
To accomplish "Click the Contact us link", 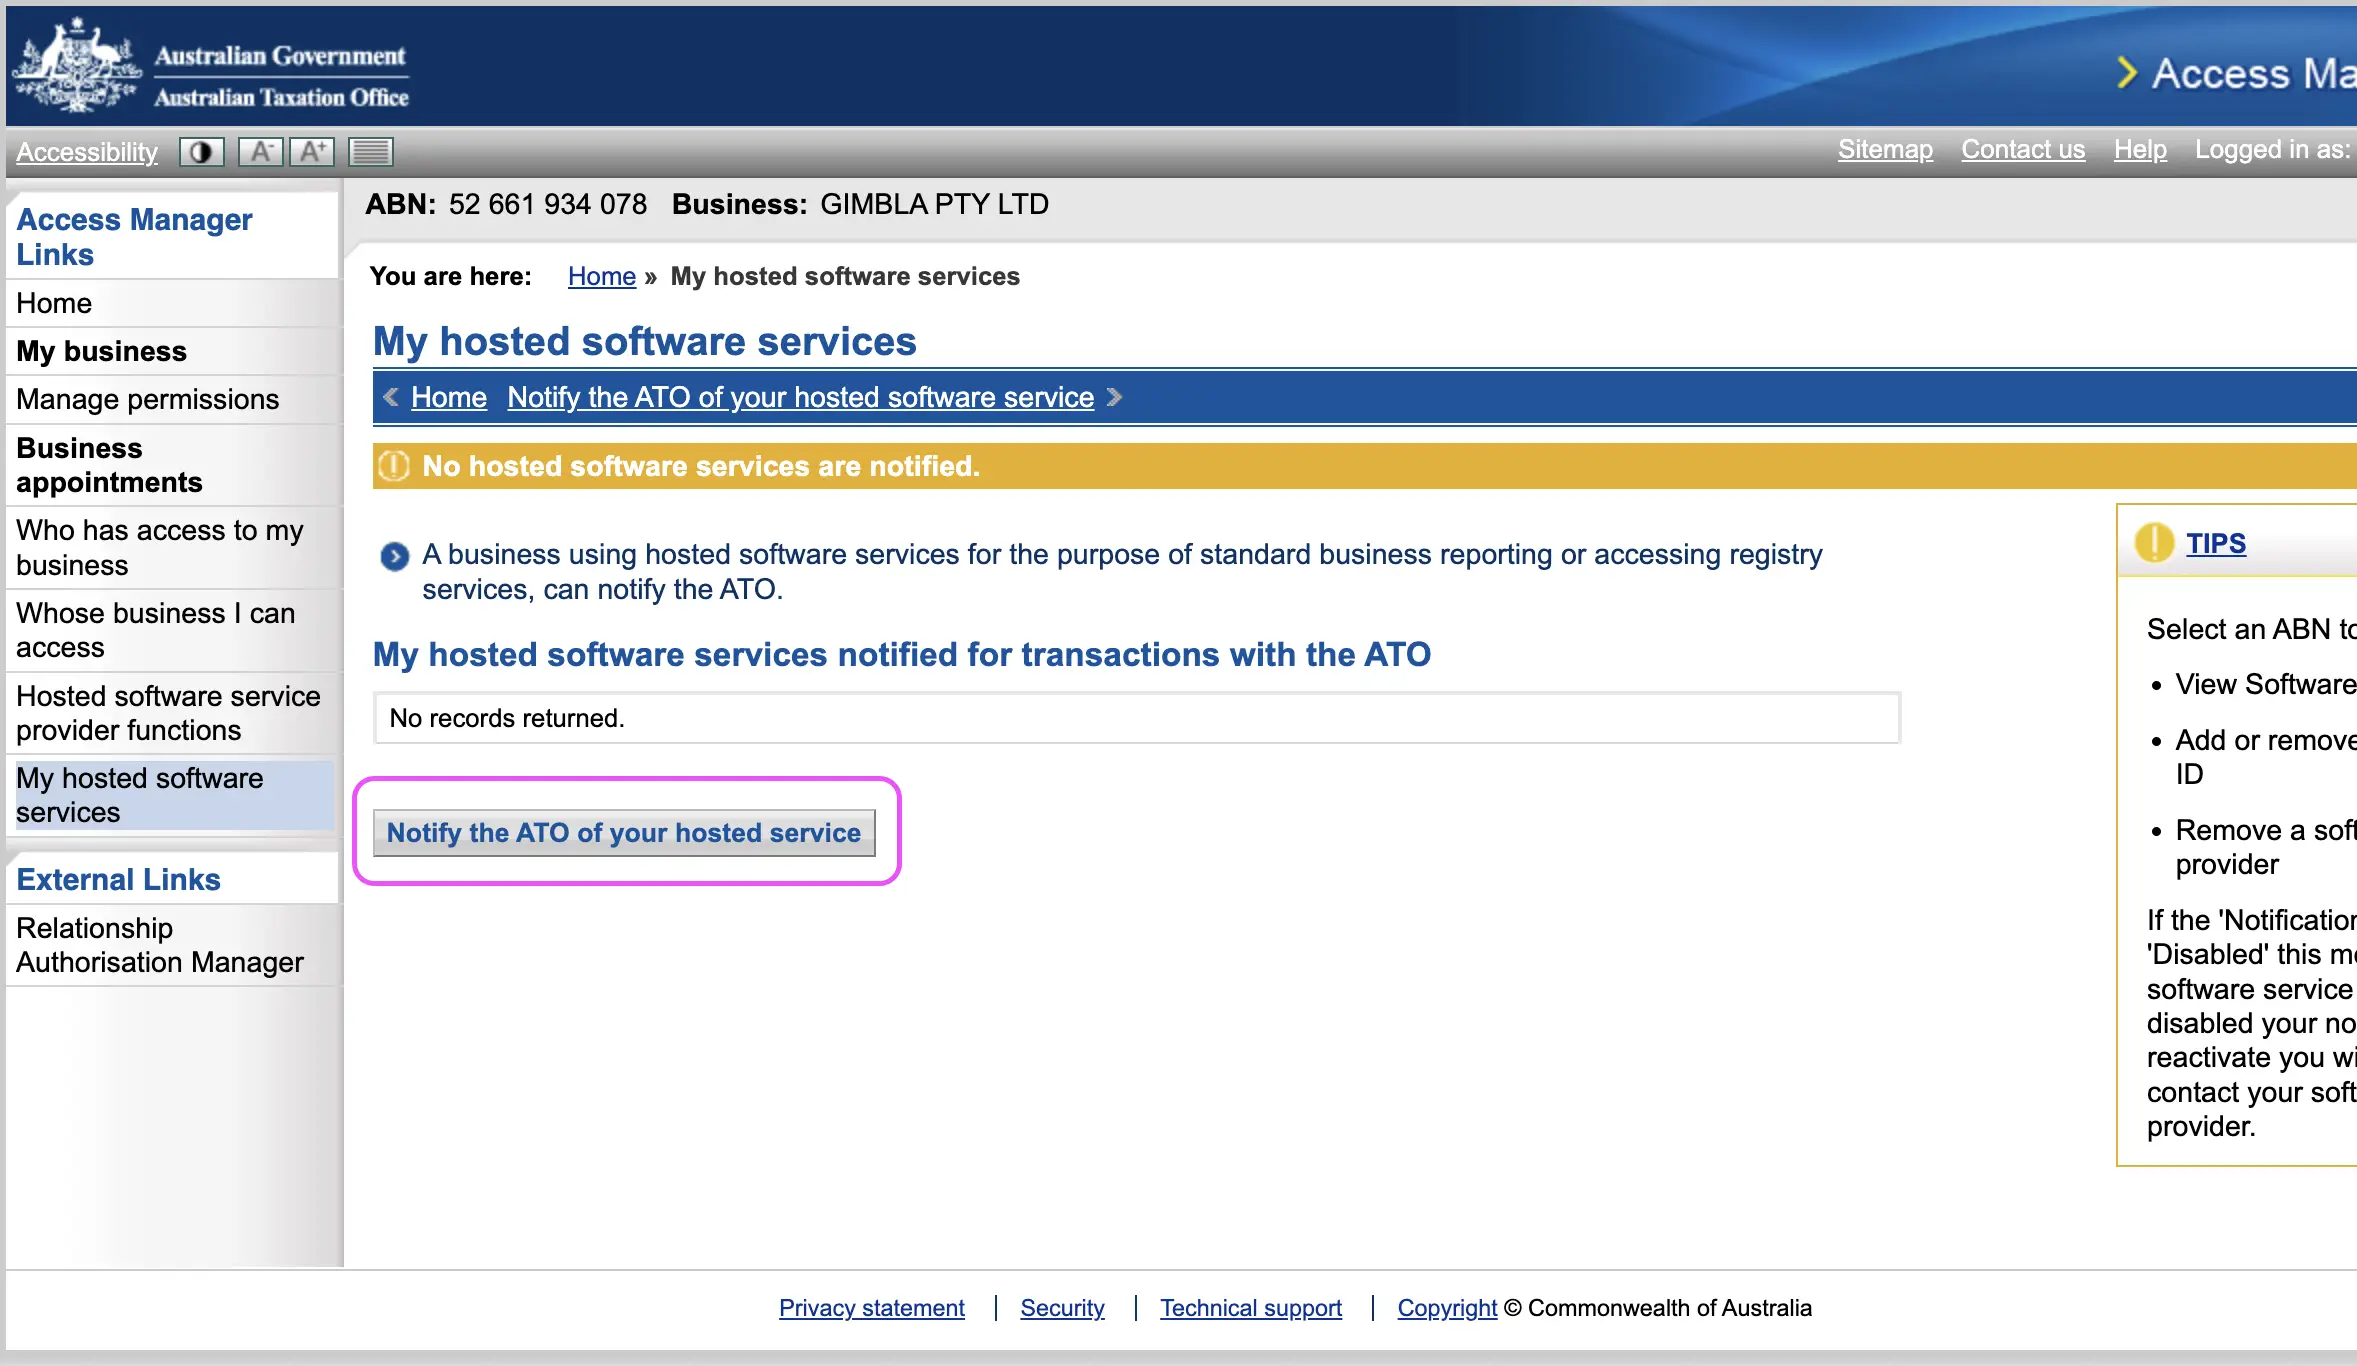I will click(x=2022, y=149).
